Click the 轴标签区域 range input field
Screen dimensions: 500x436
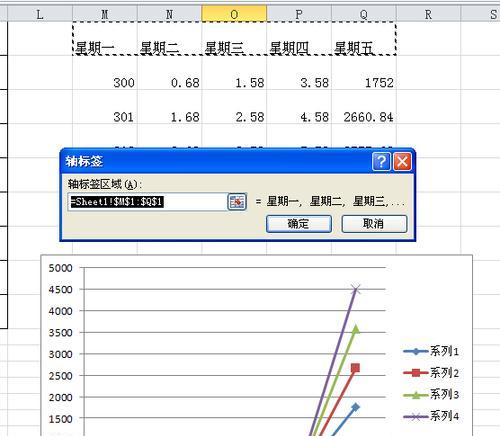pyautogui.click(x=147, y=202)
